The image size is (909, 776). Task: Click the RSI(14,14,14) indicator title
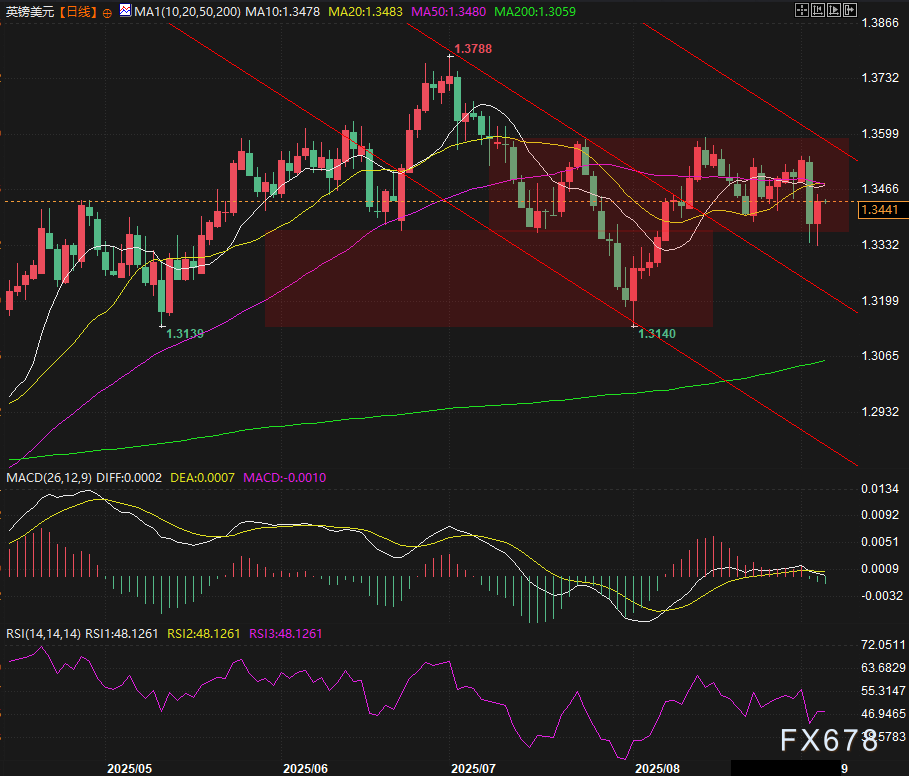point(41,632)
